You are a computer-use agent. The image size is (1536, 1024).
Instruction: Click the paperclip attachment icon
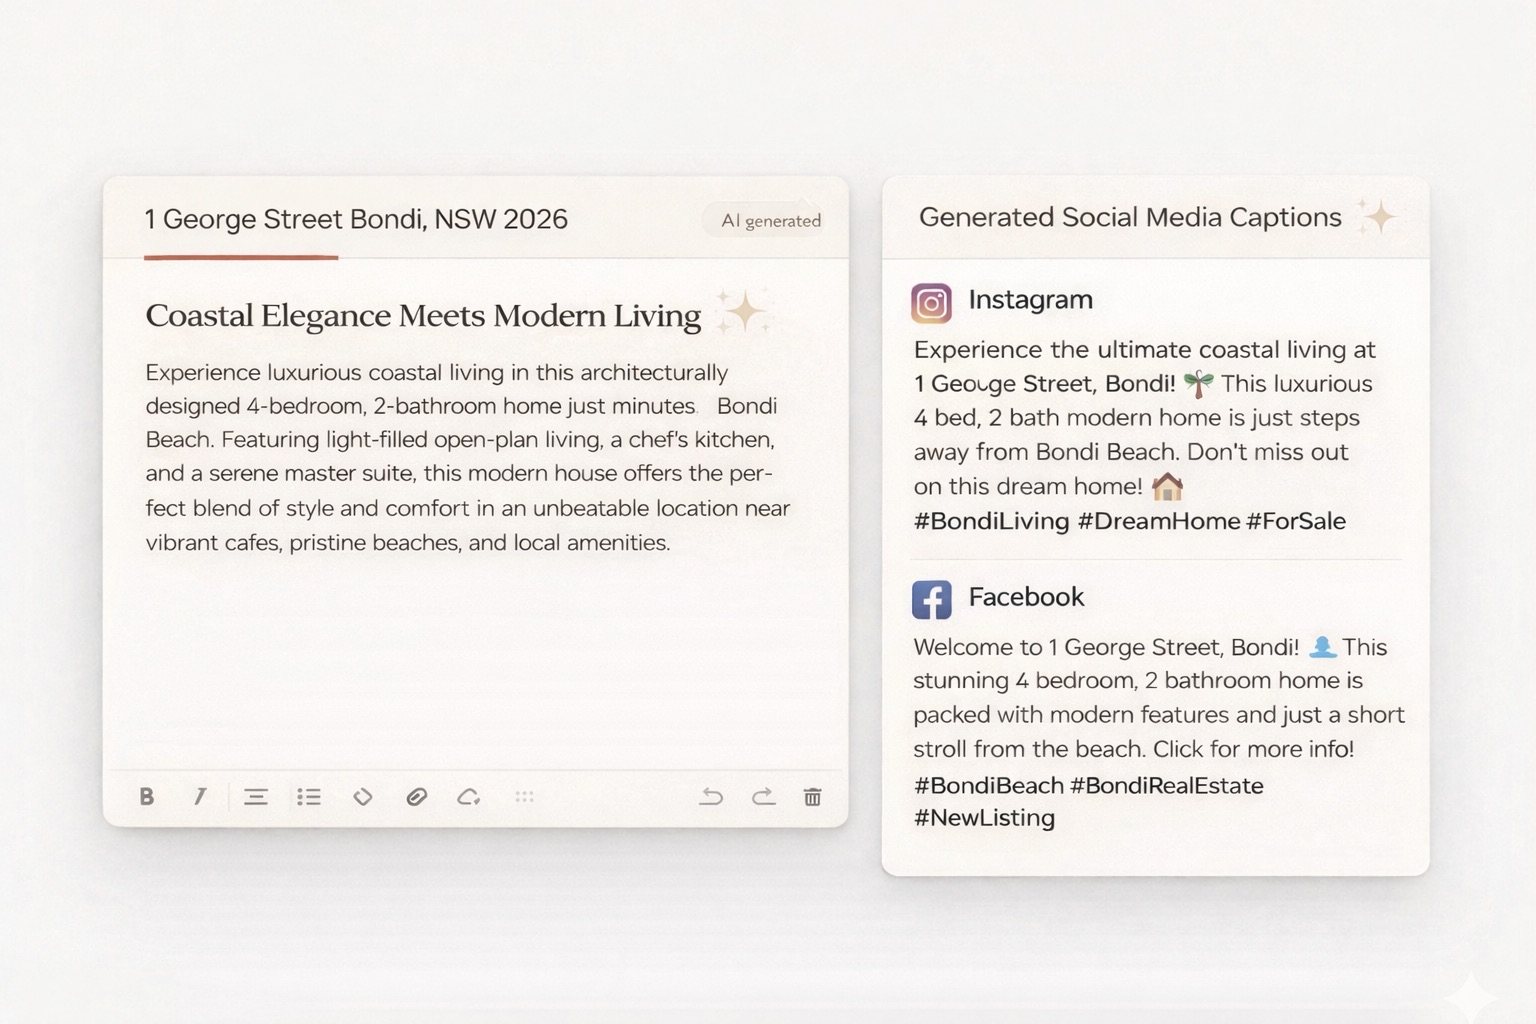click(417, 797)
